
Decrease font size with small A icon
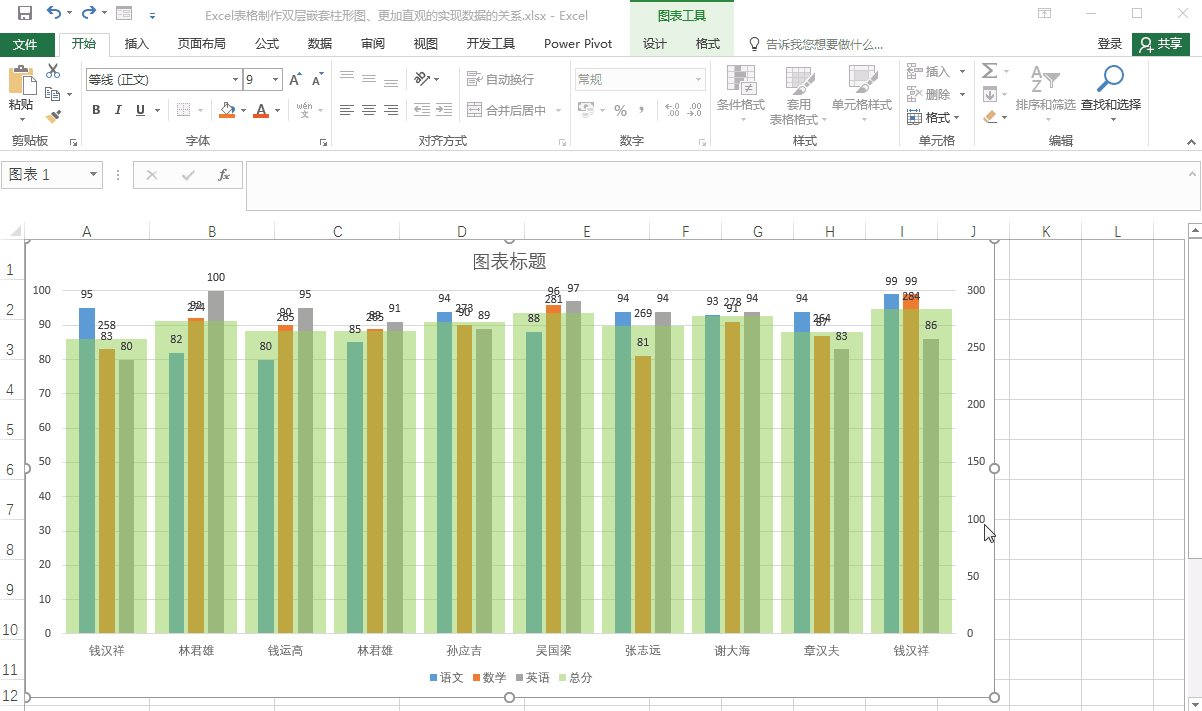click(x=317, y=79)
